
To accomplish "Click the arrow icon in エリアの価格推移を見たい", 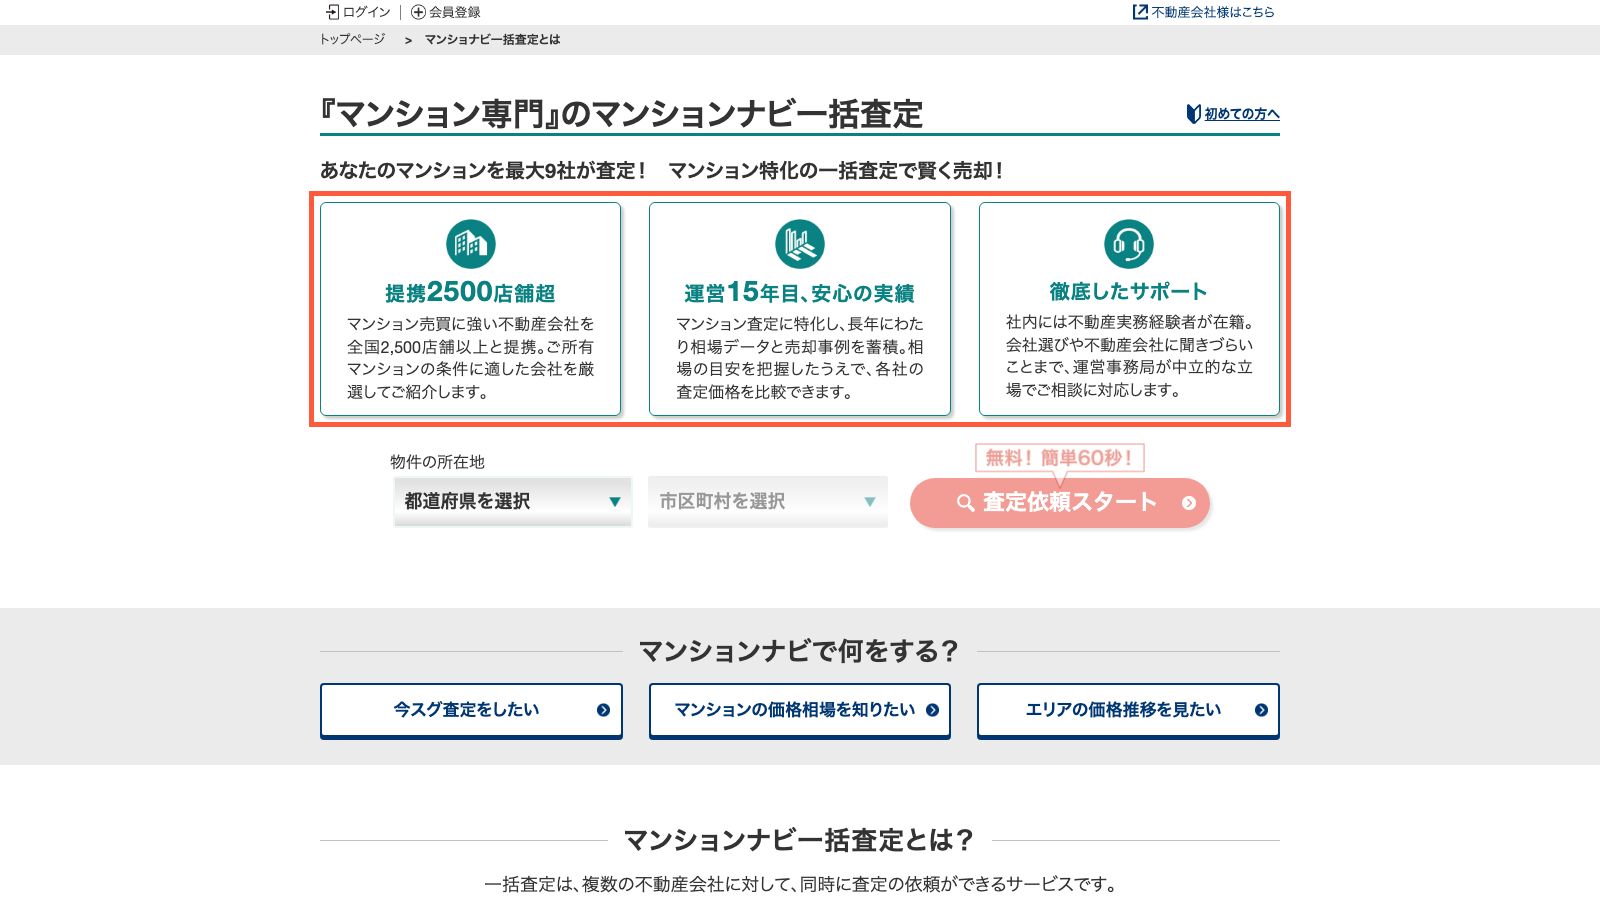I will click(1261, 710).
